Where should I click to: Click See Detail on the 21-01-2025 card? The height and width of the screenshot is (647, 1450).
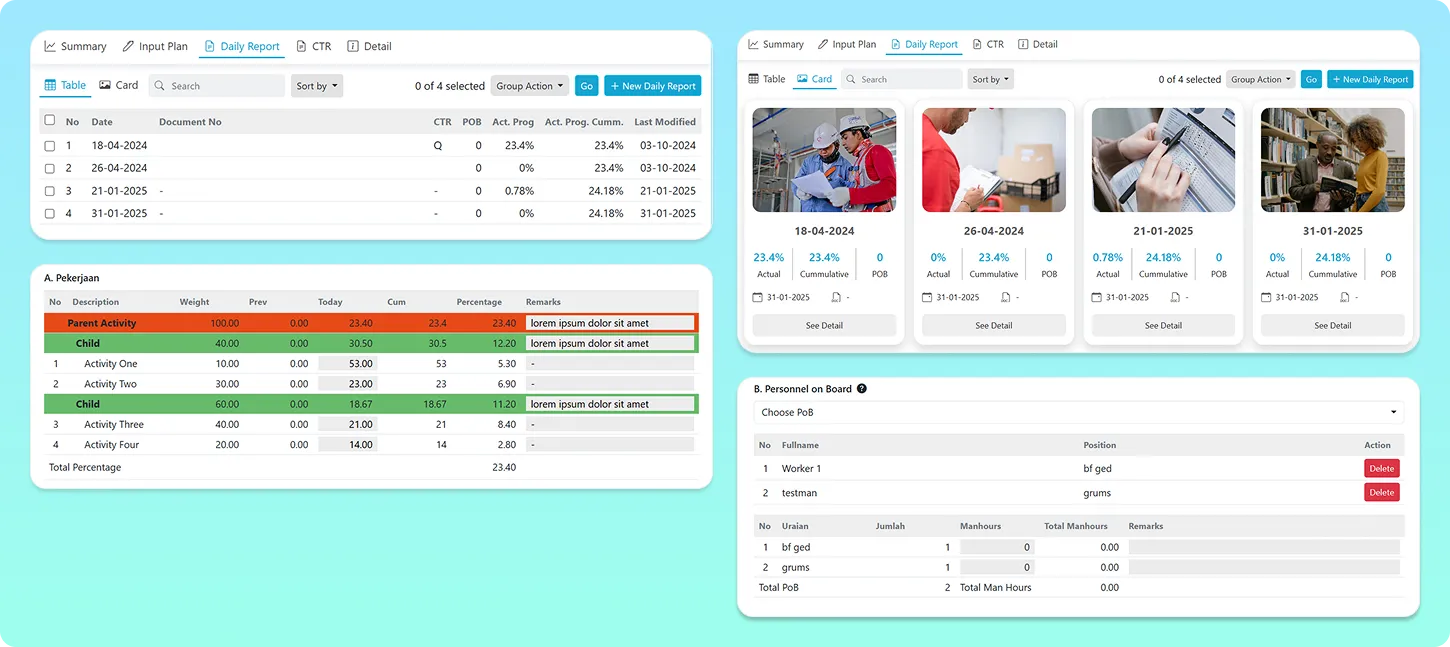tap(1163, 326)
